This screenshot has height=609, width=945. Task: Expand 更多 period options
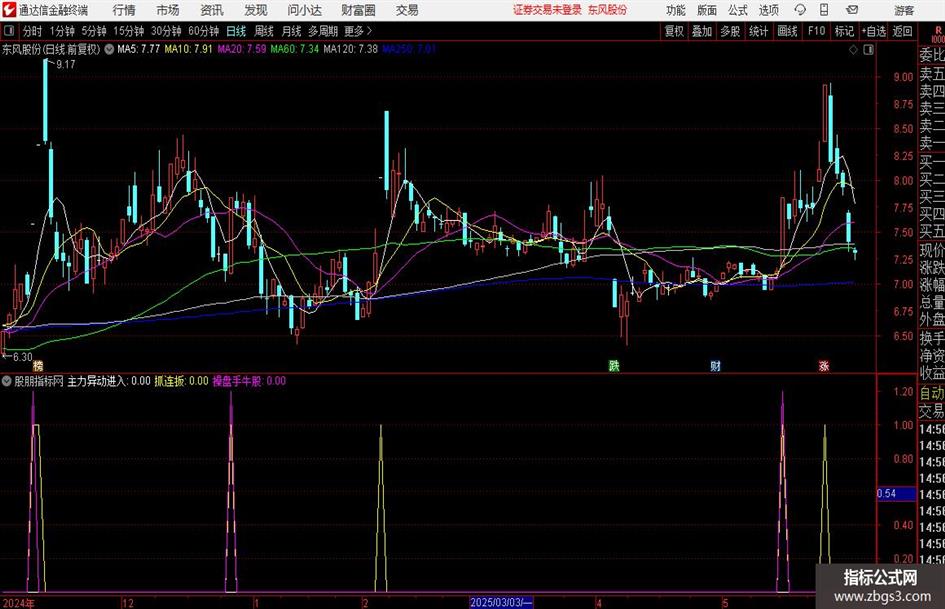click(x=358, y=31)
